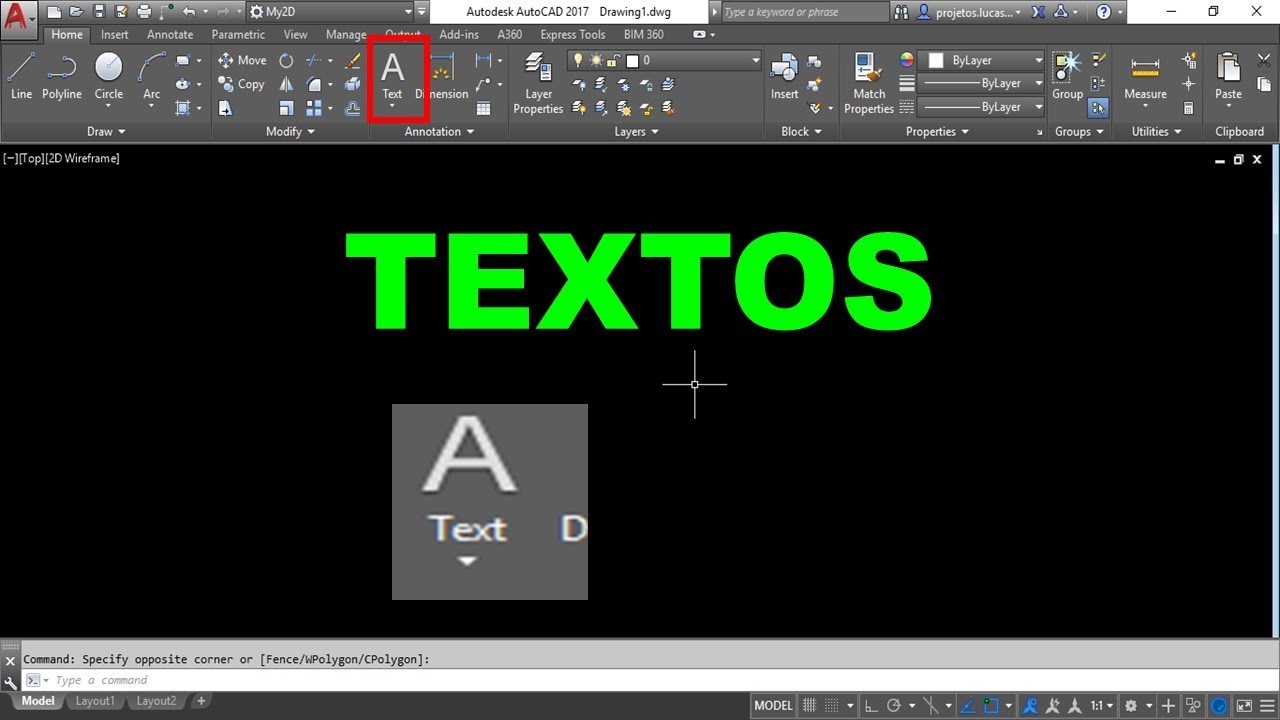Click the Save icon in quick access toolbar
The image size is (1280, 720).
[99, 12]
